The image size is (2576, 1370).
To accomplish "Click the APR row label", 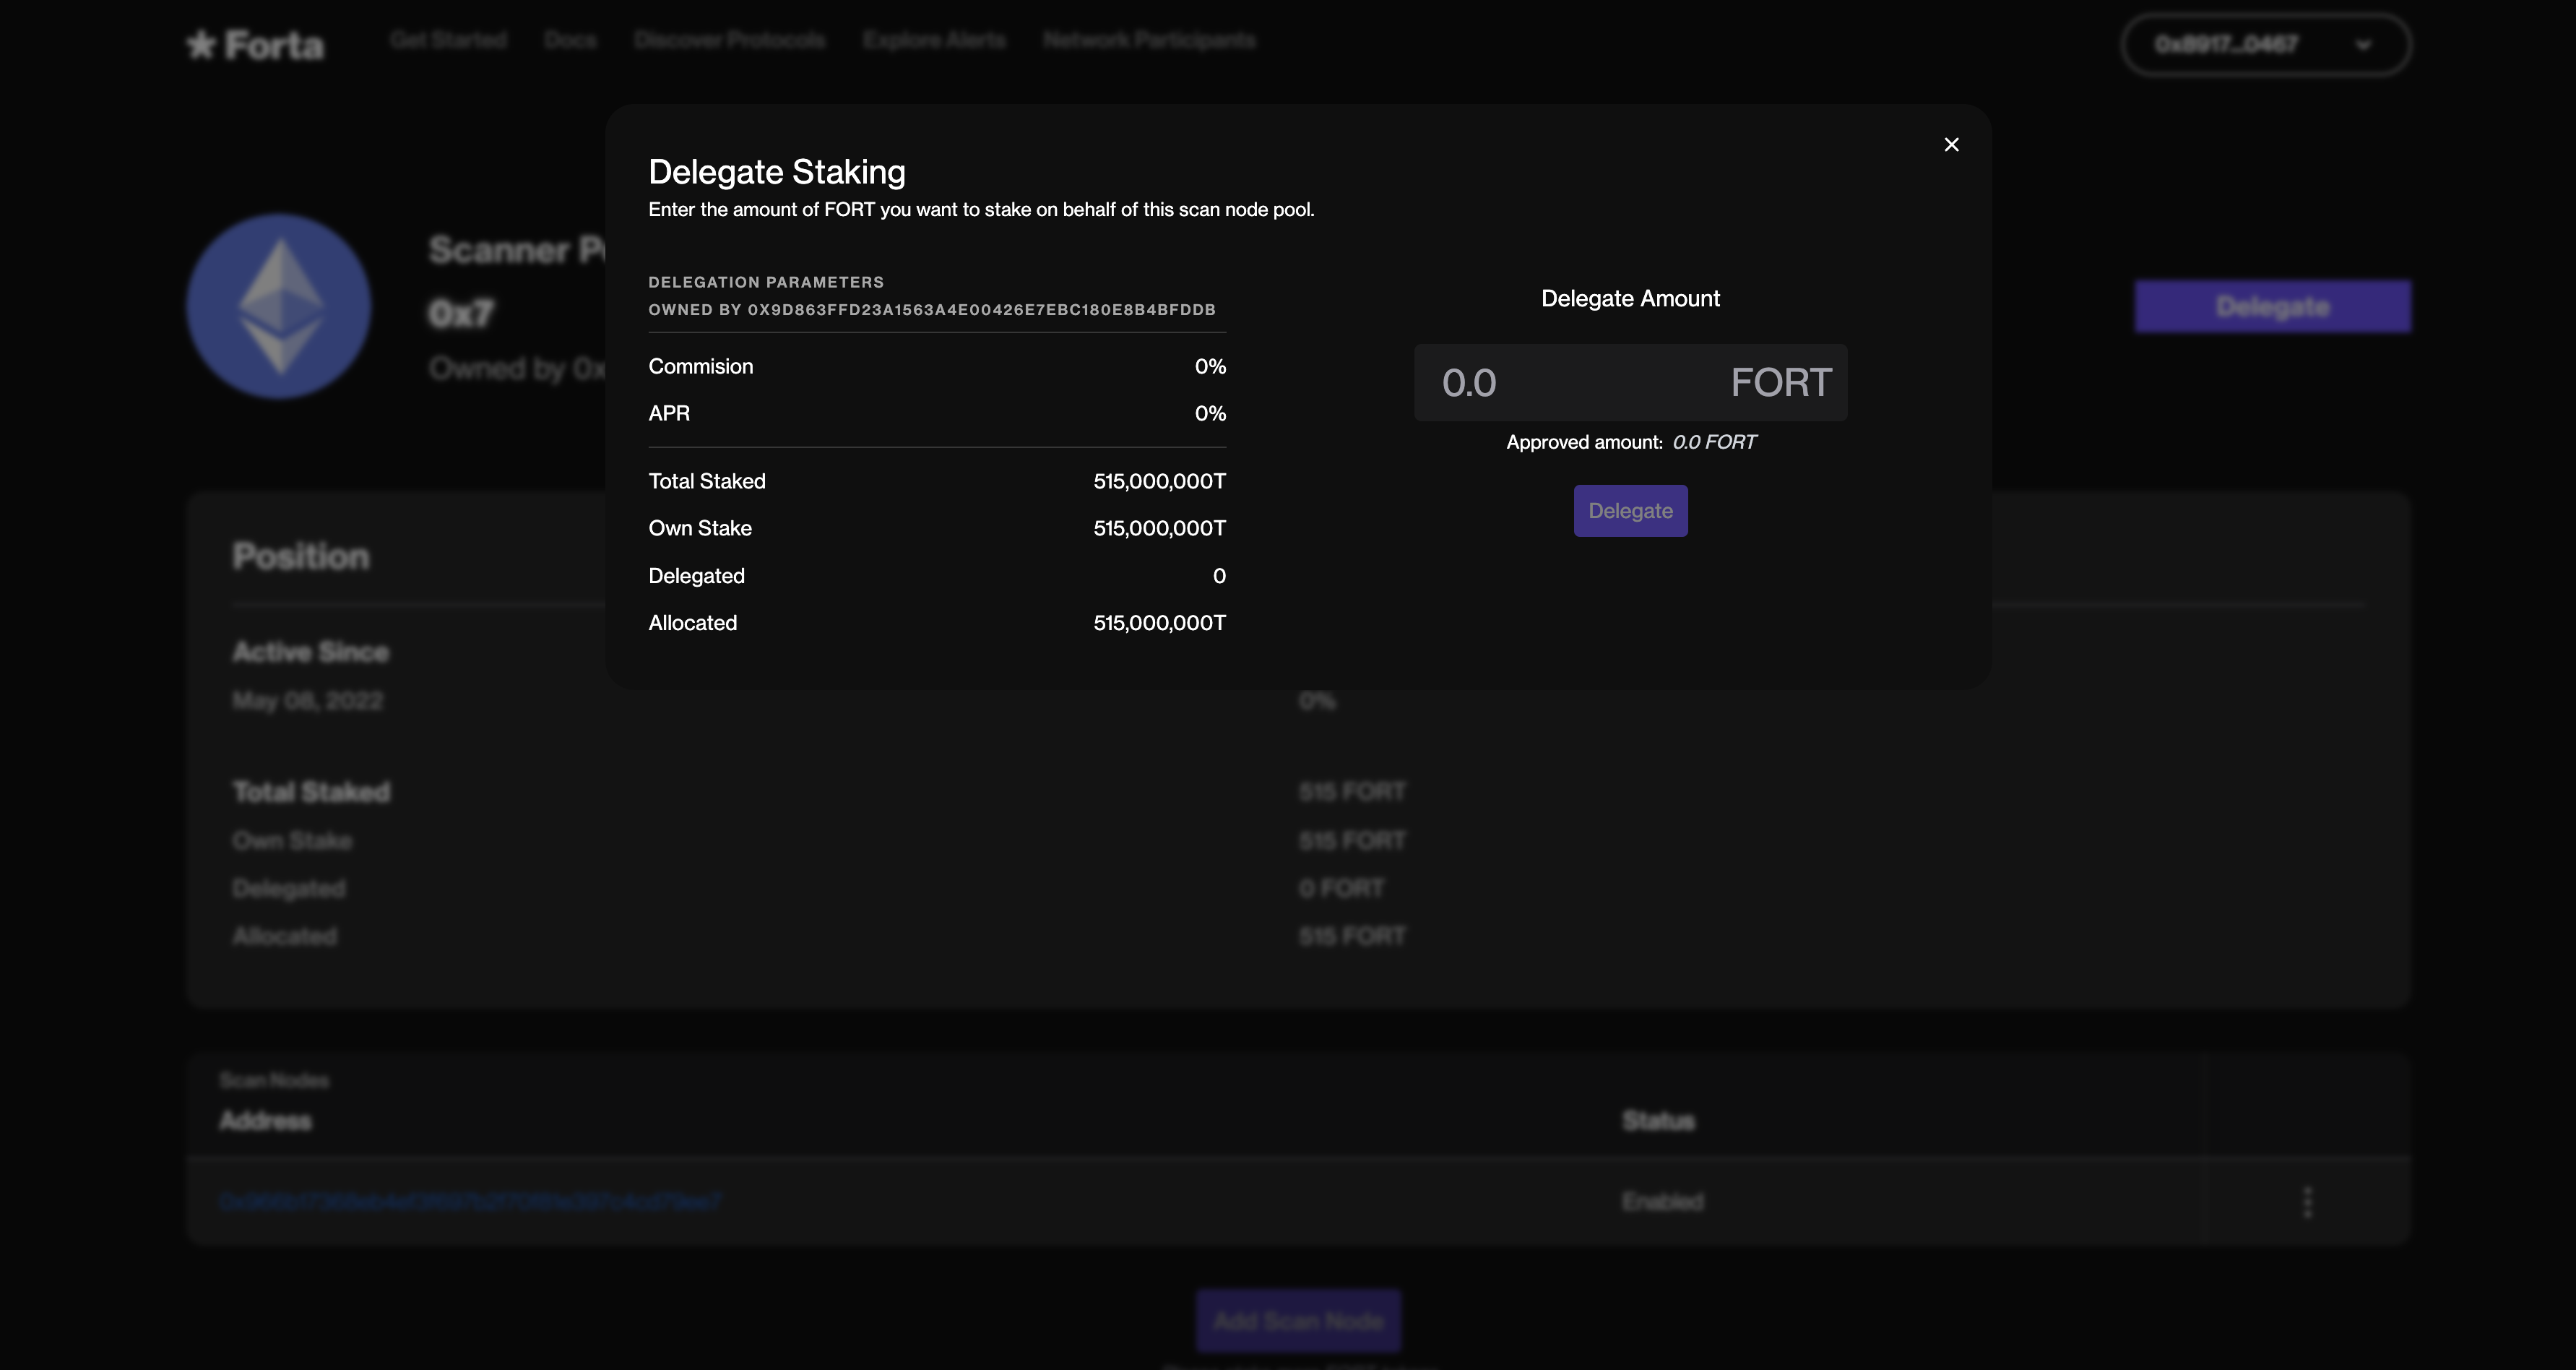I will [x=669, y=413].
